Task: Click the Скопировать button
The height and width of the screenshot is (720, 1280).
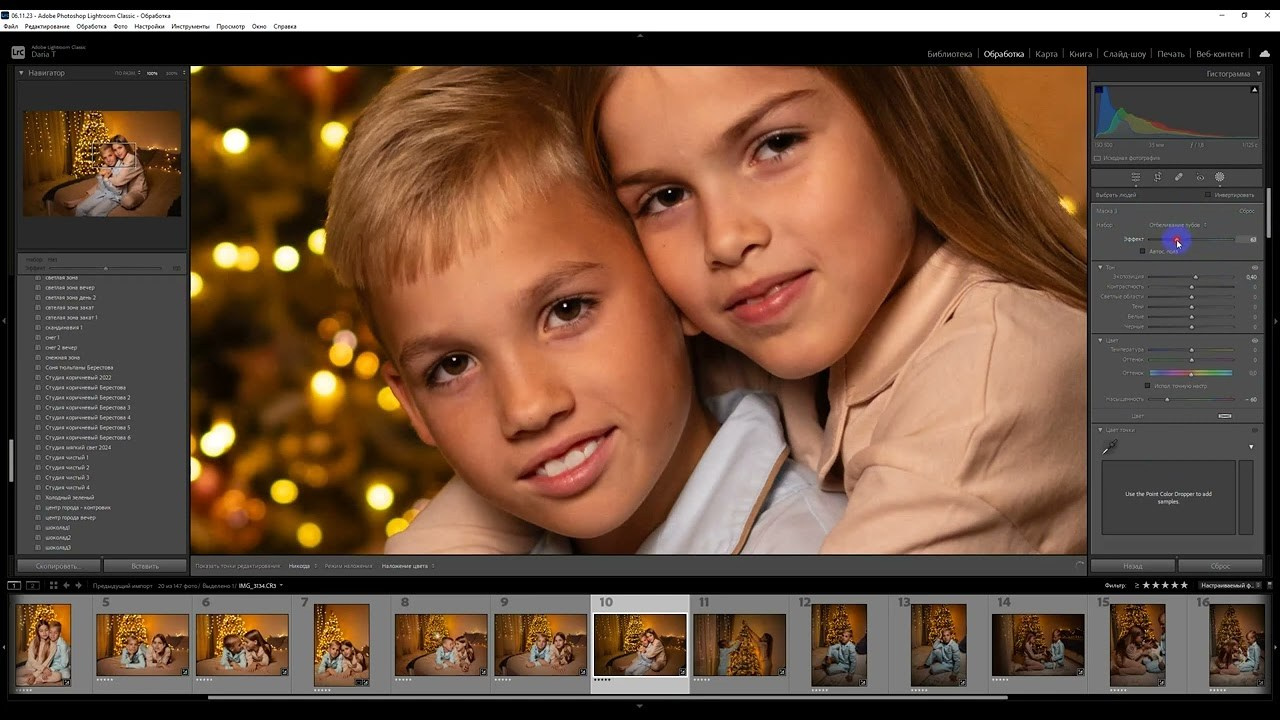Action: [x=57, y=566]
